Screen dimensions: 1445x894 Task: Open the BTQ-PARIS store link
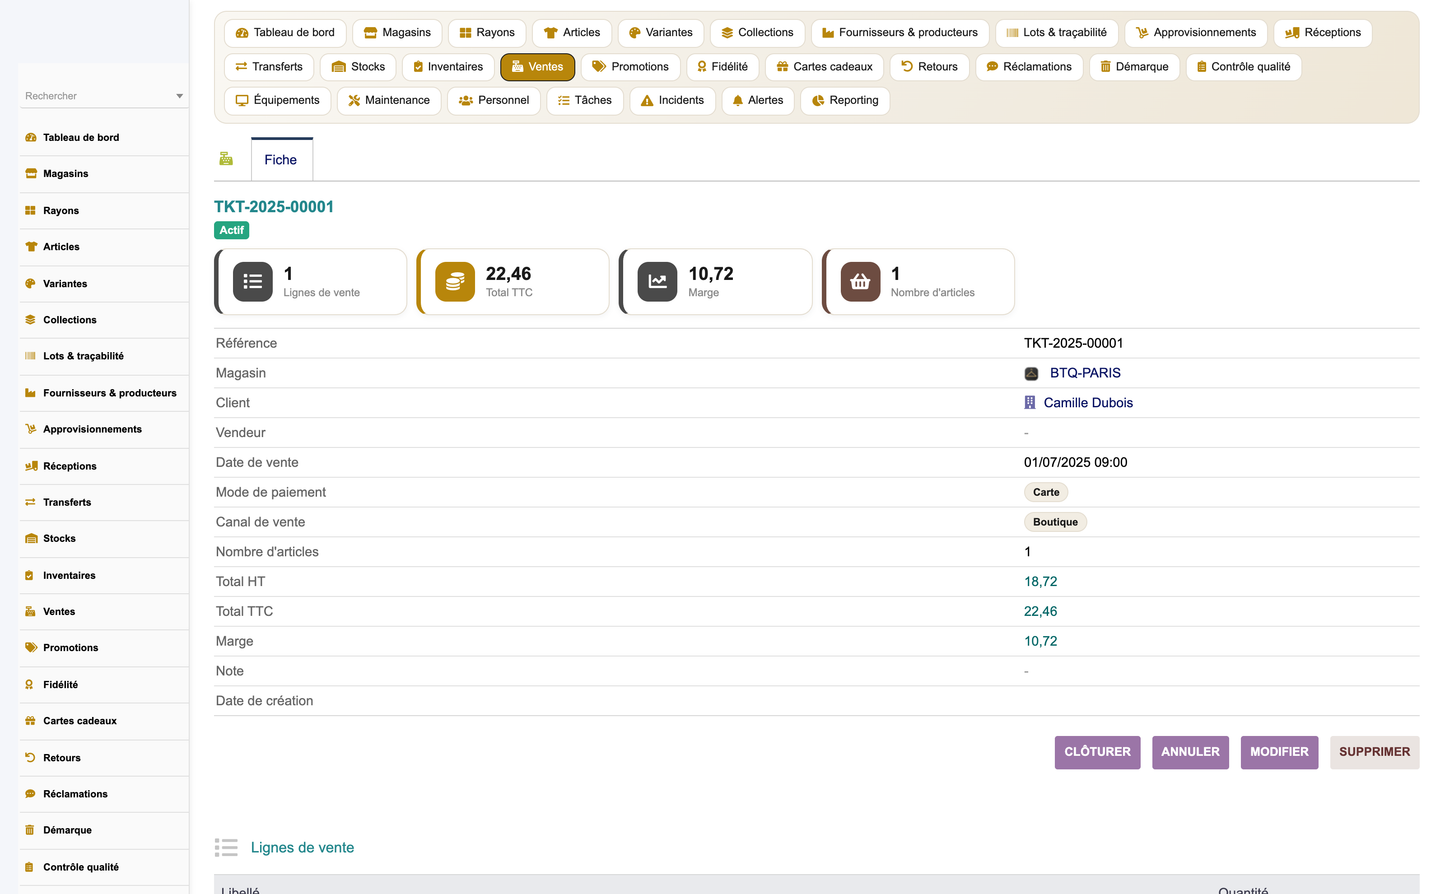[1085, 373]
